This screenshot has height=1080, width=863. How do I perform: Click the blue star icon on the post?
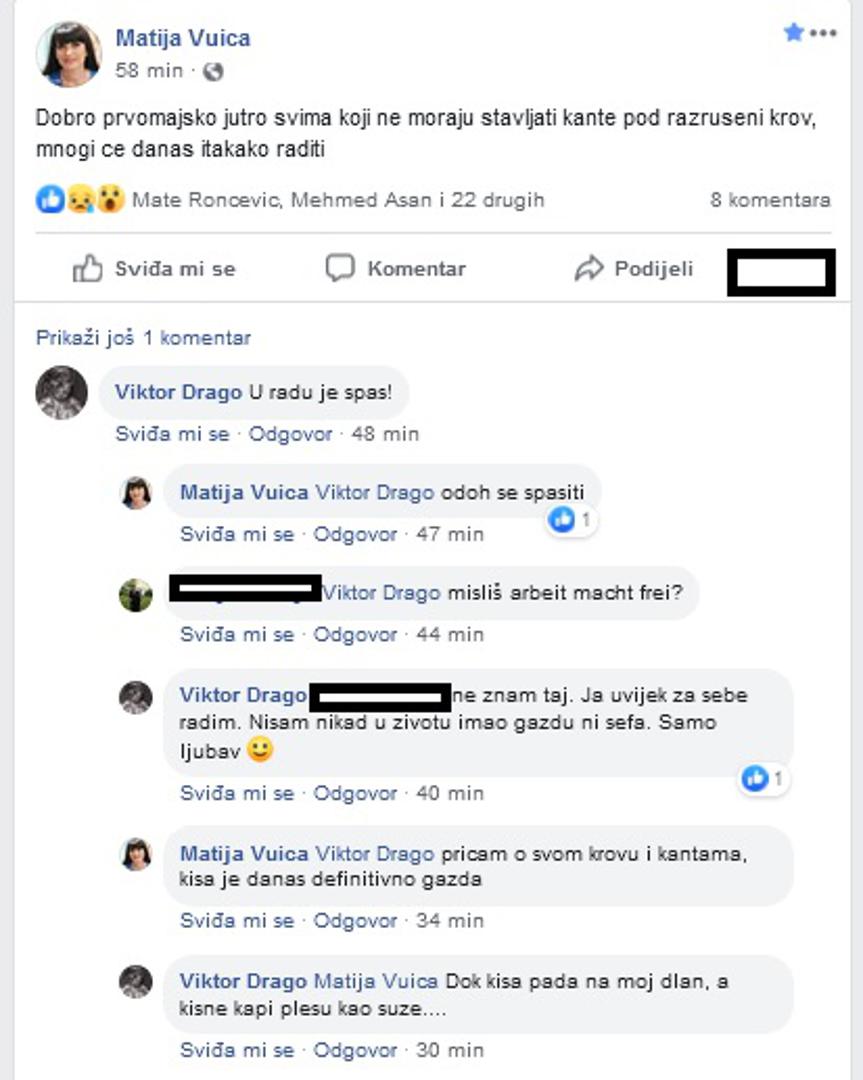(x=793, y=32)
